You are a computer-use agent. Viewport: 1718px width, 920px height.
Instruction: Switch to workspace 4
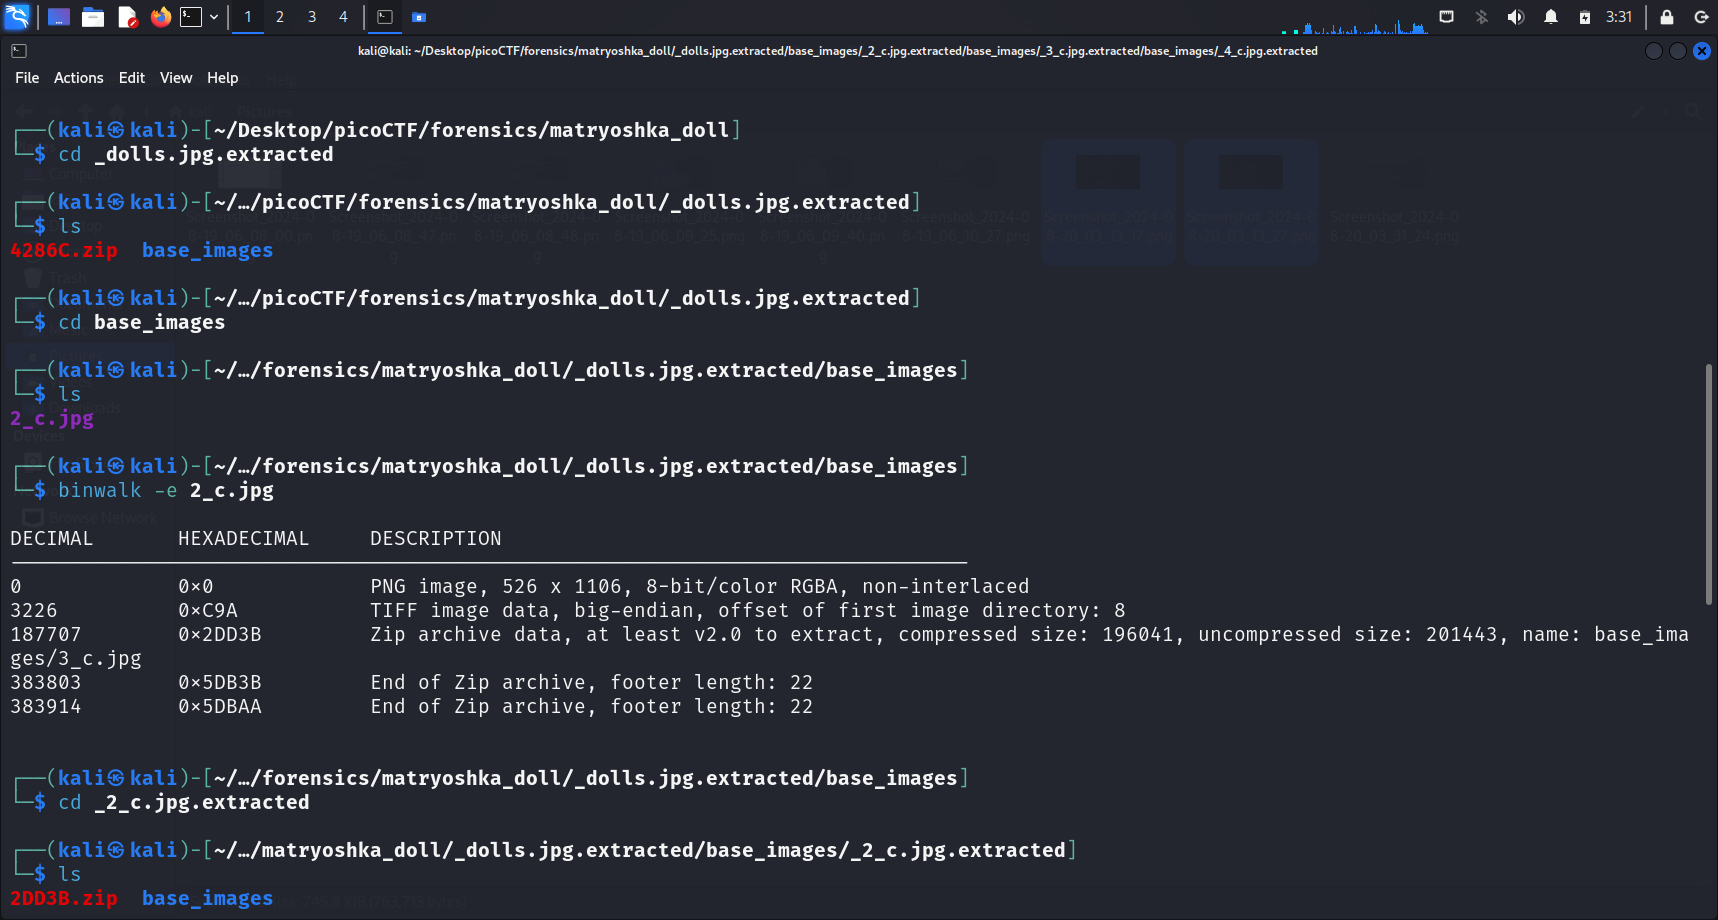coord(343,17)
